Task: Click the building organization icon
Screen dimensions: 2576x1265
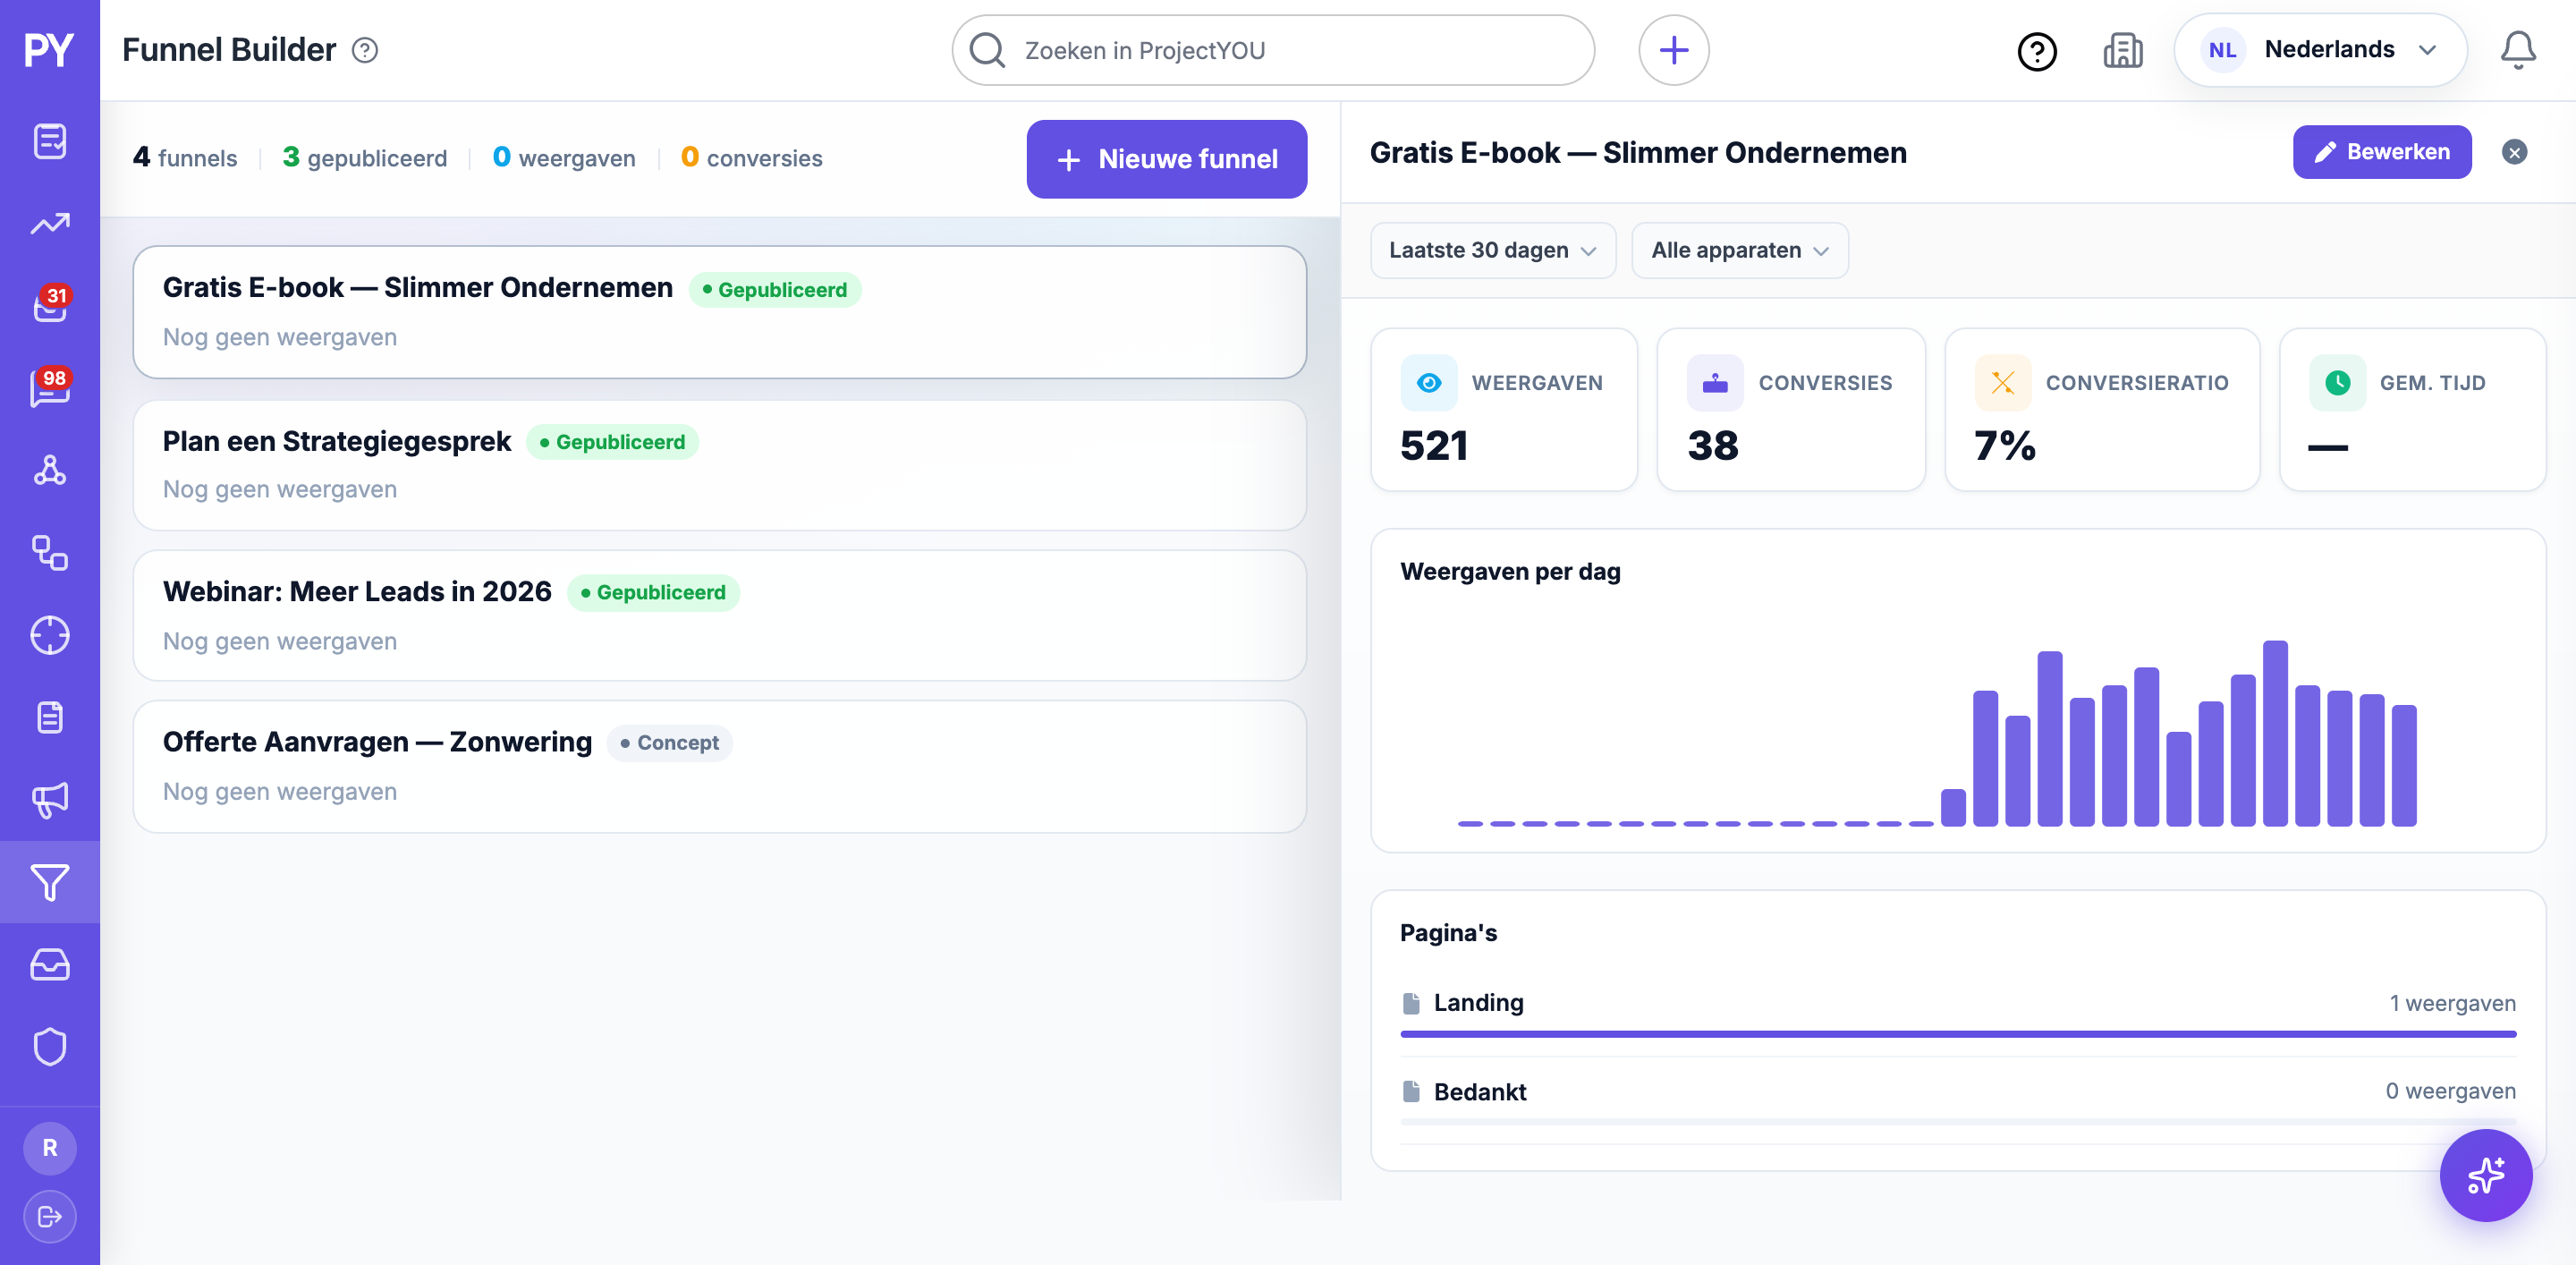Action: (2122, 50)
